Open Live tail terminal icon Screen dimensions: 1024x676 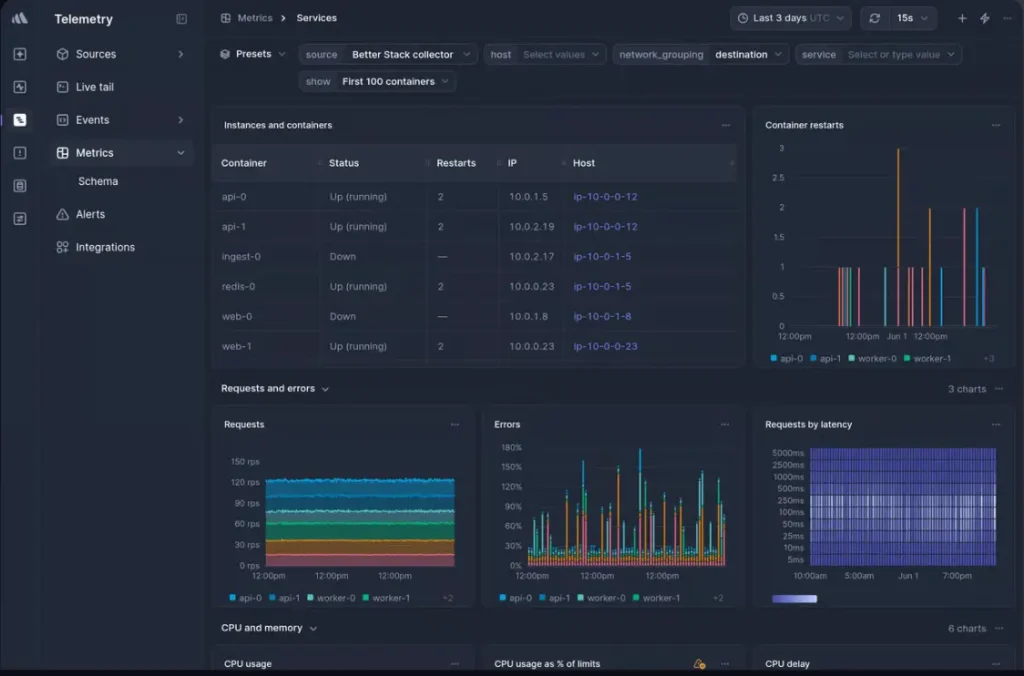pos(62,87)
